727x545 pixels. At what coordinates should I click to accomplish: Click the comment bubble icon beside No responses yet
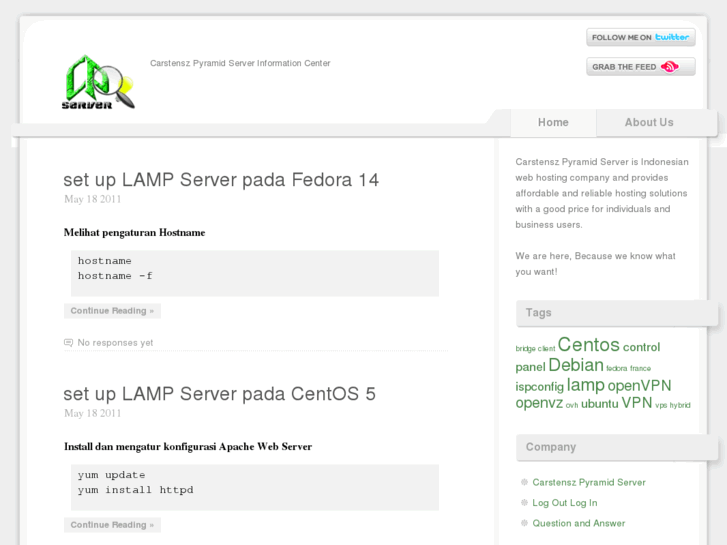point(68,342)
